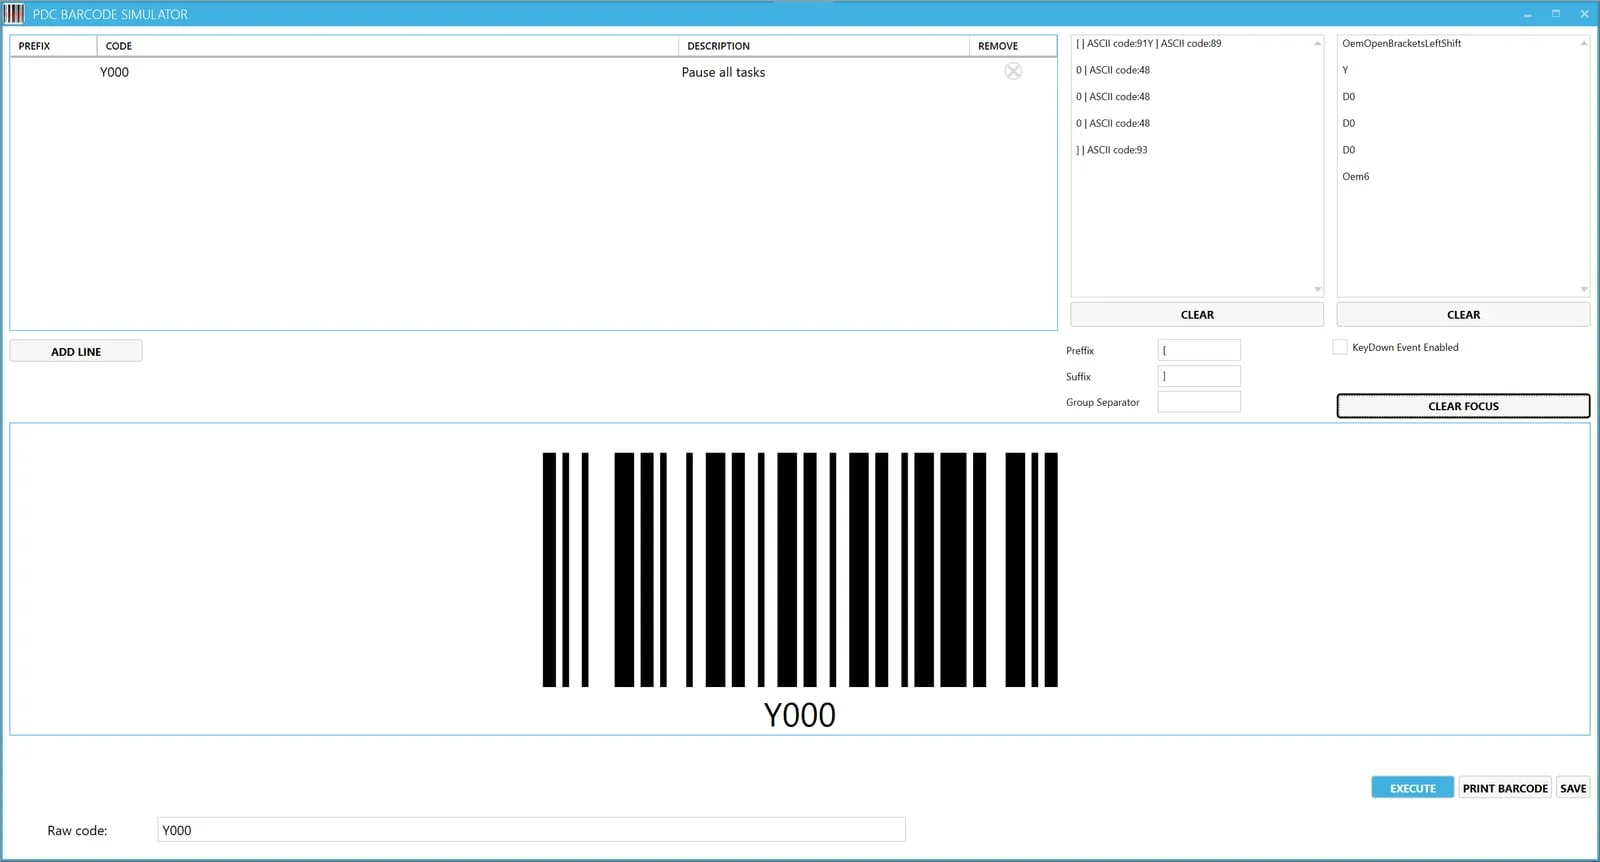
Task: Select the OemOpenBracketsLeftShift log entry
Action: [x=1401, y=43]
